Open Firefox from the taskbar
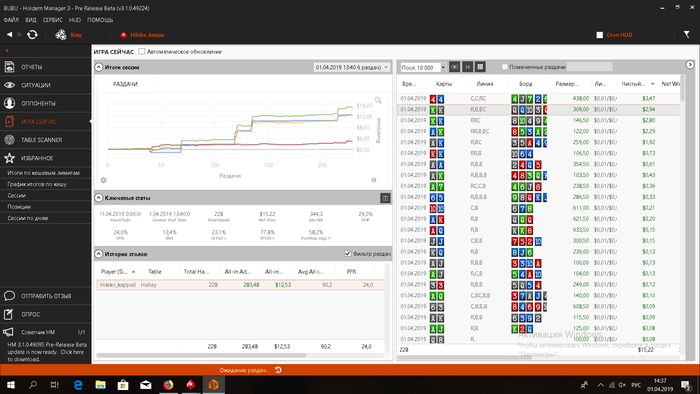This screenshot has width=700, height=394. [x=168, y=385]
